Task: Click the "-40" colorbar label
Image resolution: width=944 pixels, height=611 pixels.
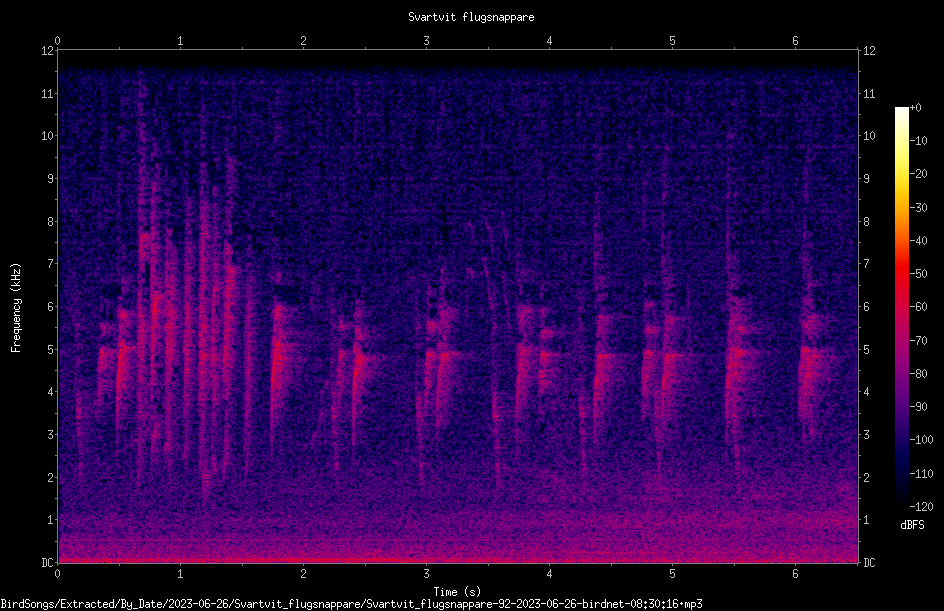Action: pyautogui.click(x=918, y=241)
